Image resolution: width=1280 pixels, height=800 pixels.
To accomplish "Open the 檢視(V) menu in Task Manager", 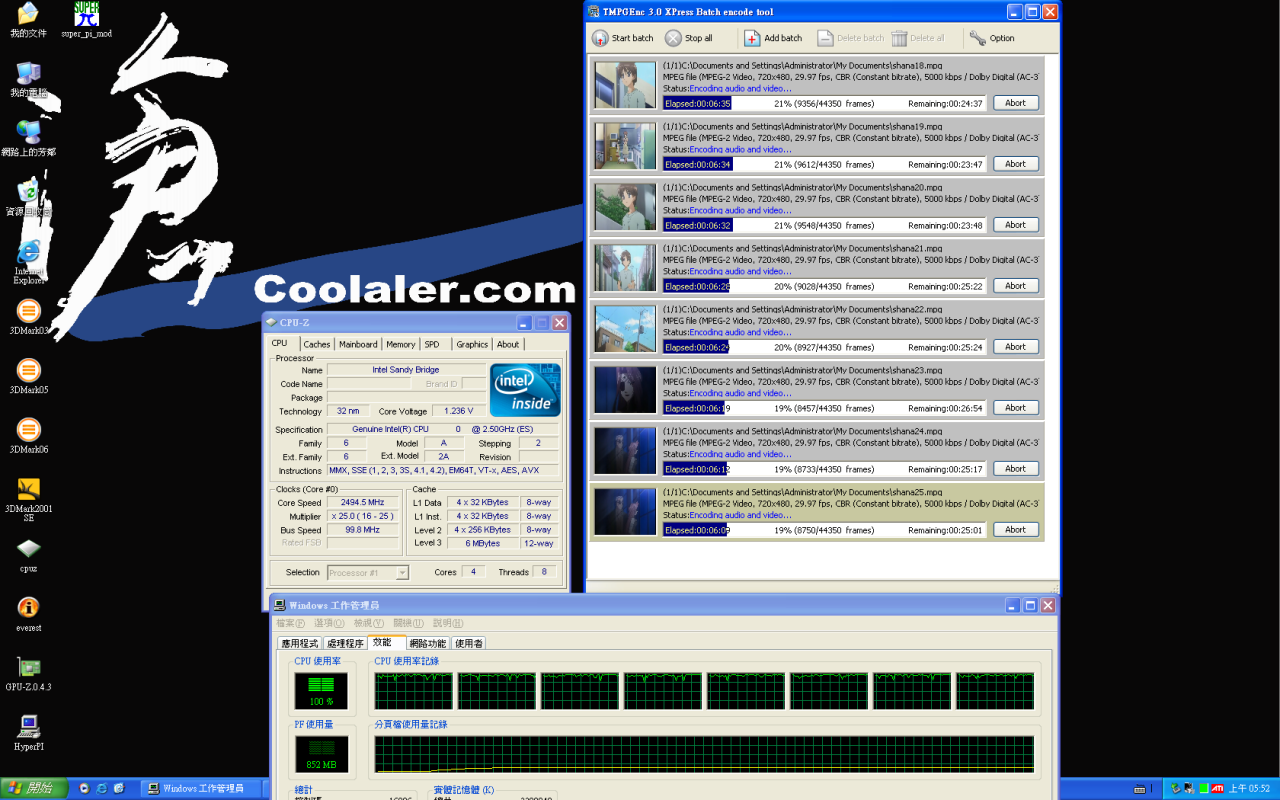I will 369,623.
